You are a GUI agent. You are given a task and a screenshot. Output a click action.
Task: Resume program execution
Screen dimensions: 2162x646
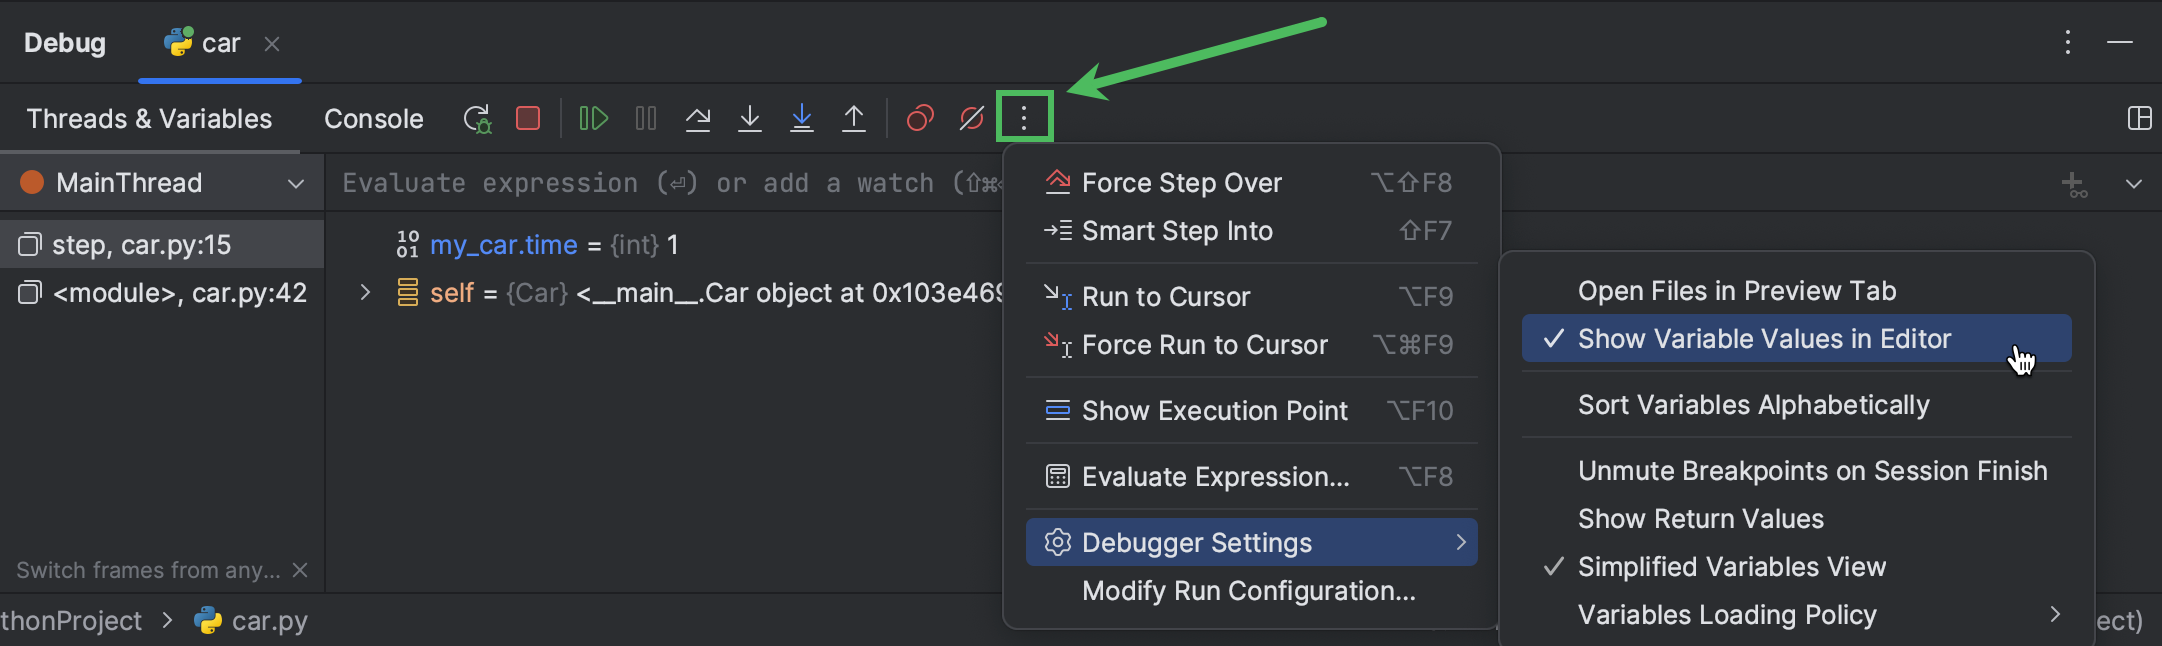point(593,119)
